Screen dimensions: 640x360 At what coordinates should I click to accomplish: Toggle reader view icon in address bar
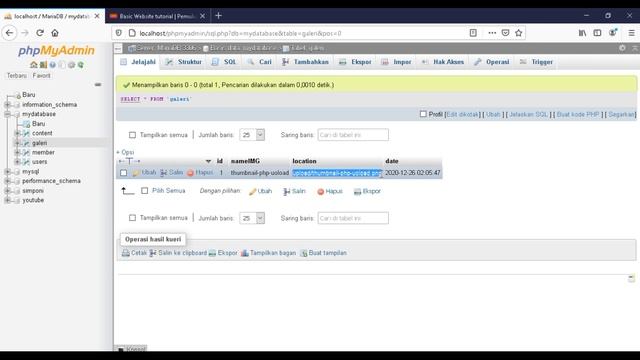tap(473, 33)
